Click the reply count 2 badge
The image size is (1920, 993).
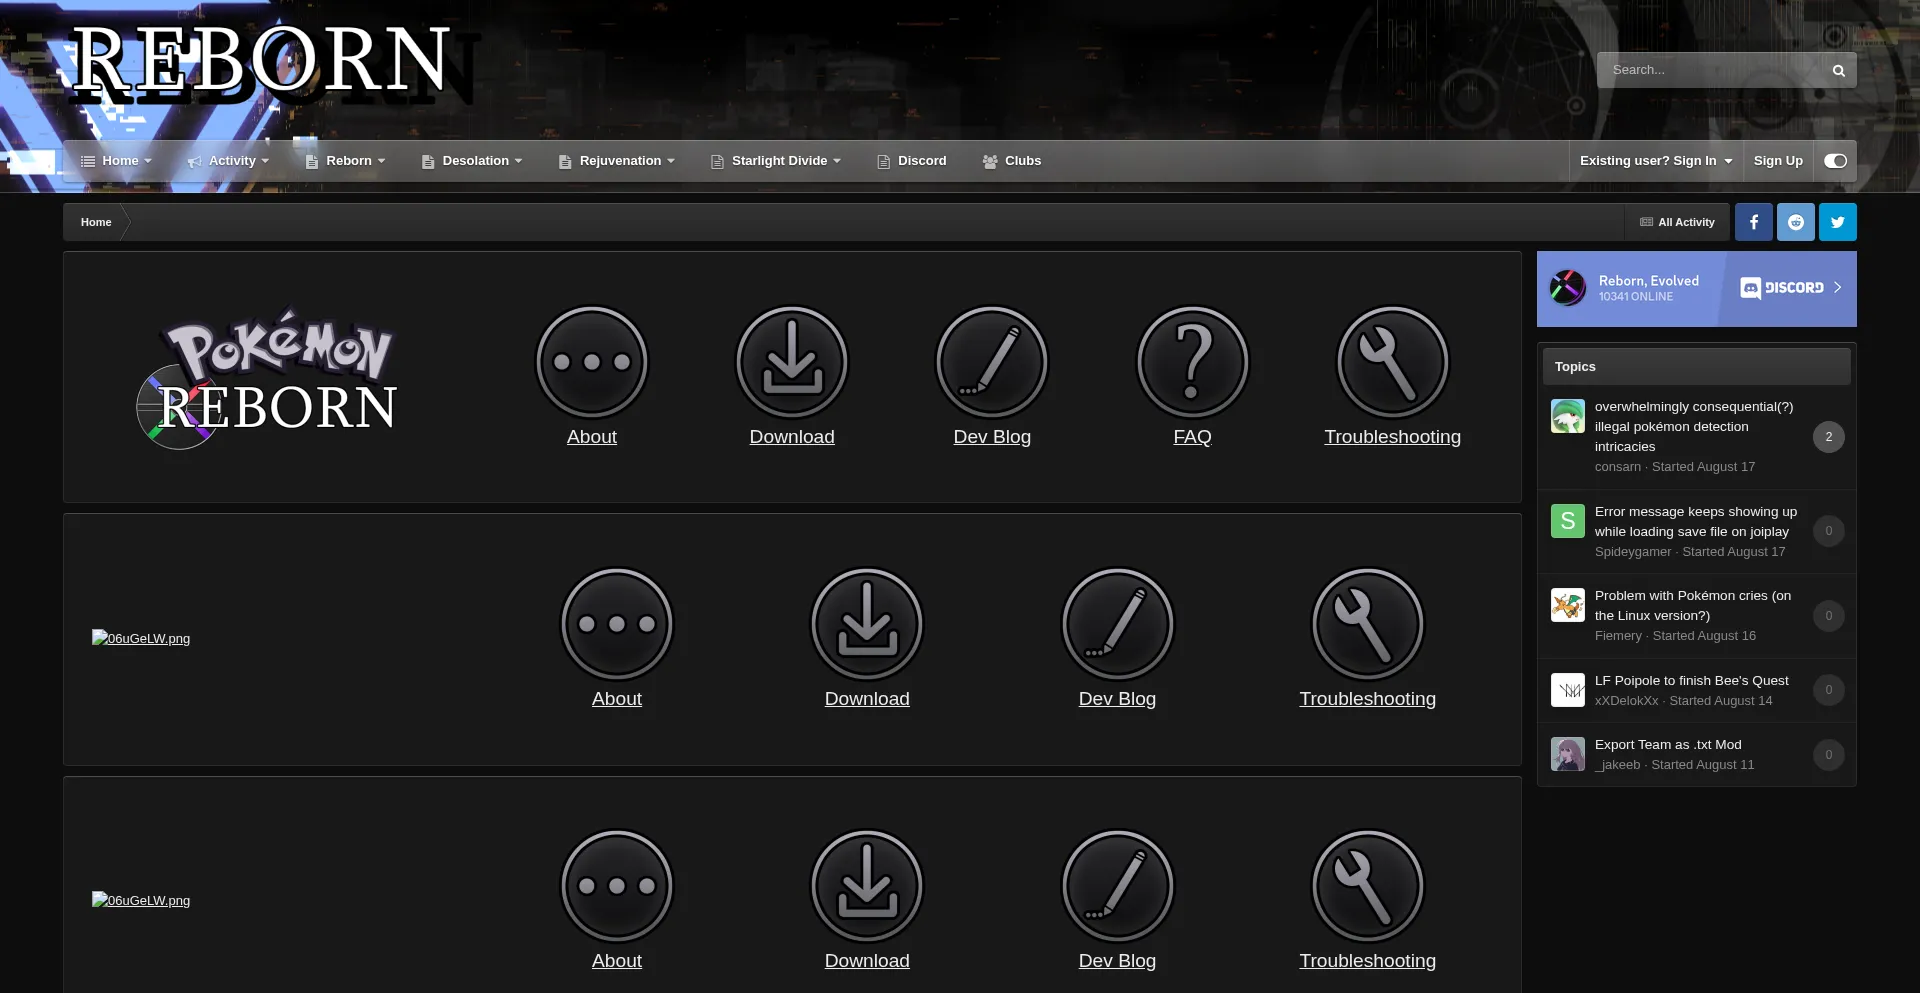pos(1829,437)
